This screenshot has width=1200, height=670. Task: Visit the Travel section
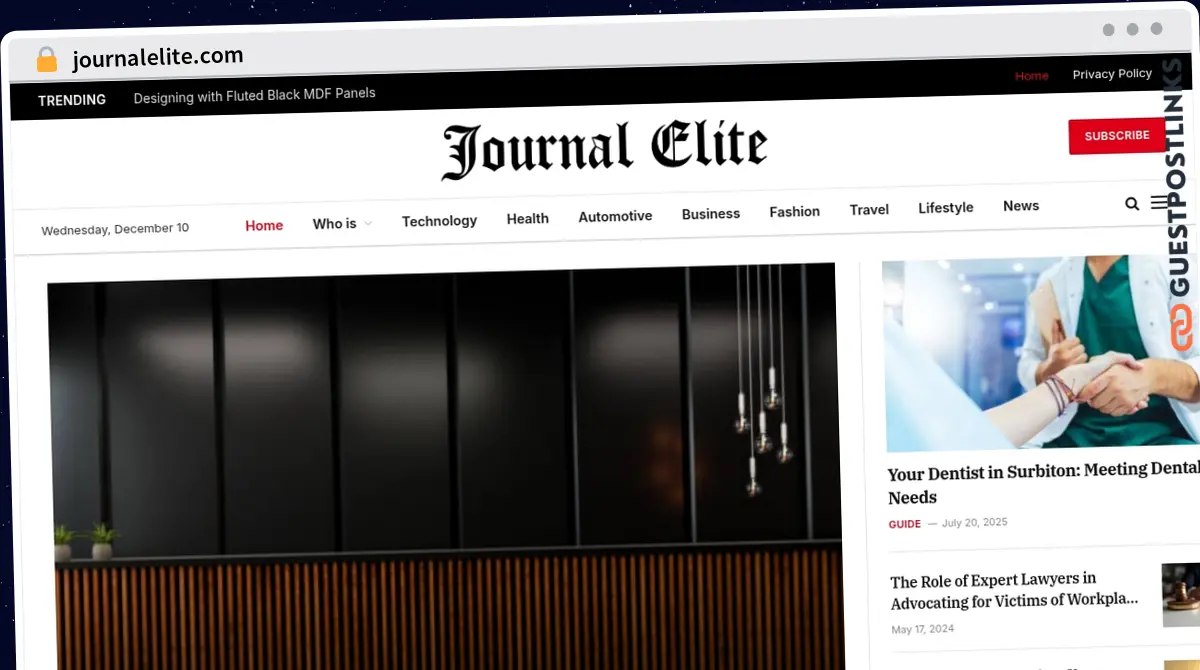[x=869, y=210]
